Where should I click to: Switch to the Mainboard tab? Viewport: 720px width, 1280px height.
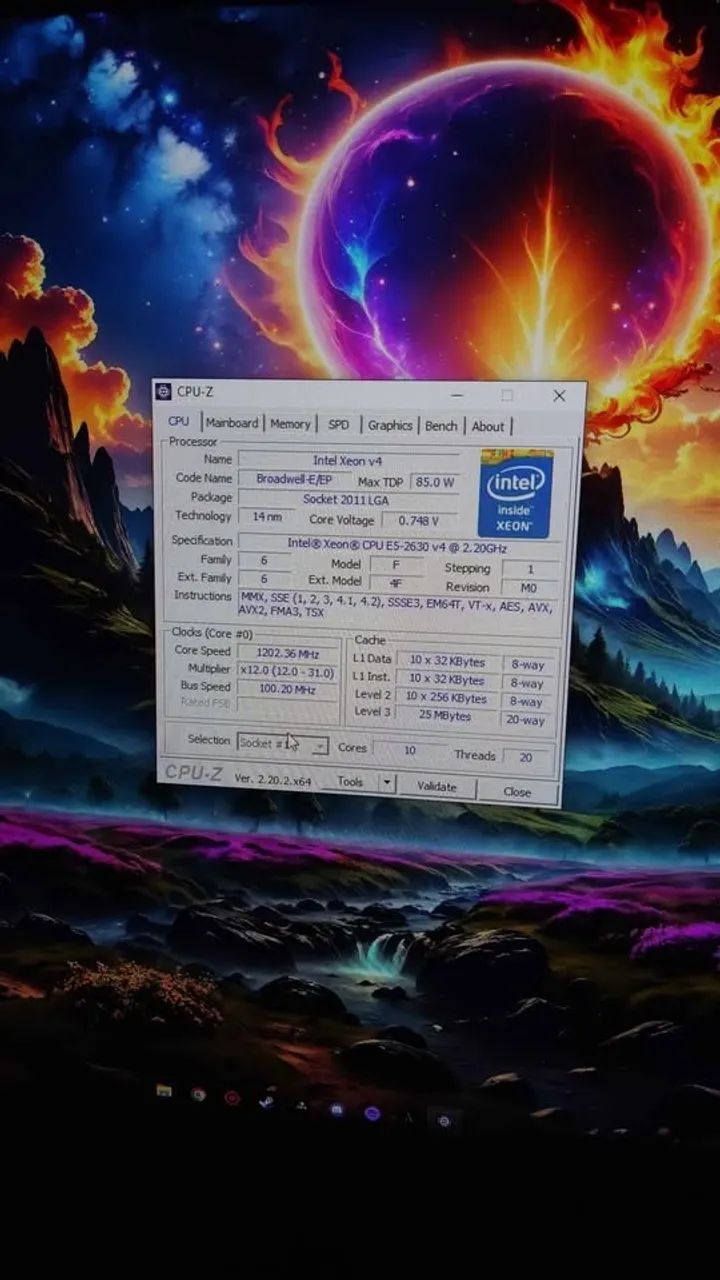point(232,423)
